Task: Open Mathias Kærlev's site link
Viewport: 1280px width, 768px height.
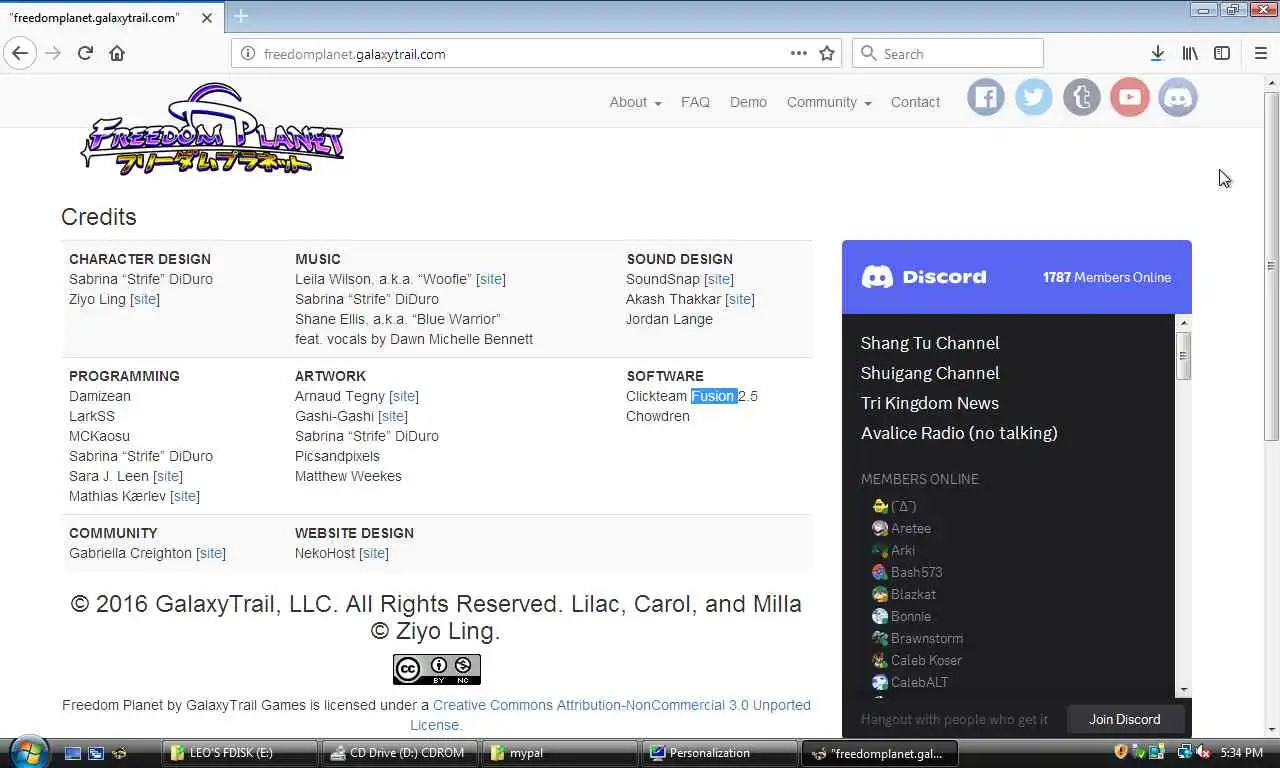Action: point(185,496)
